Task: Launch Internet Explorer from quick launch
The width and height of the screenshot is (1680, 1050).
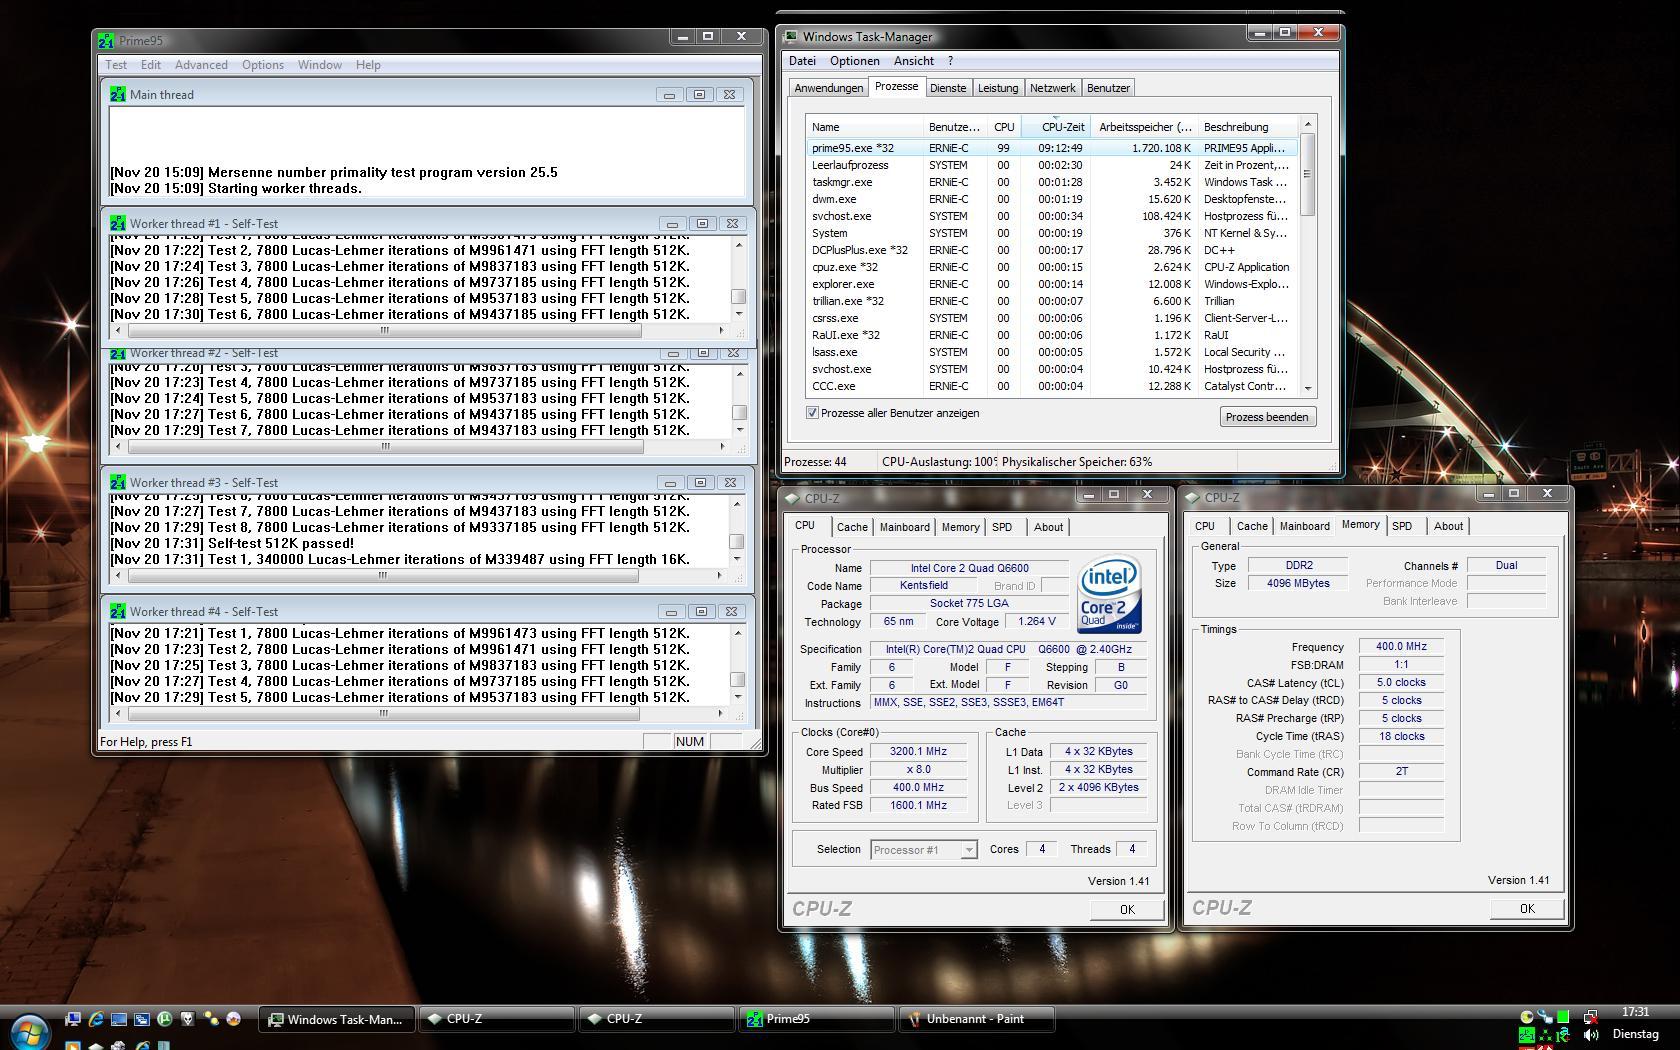Action: pos(96,1019)
